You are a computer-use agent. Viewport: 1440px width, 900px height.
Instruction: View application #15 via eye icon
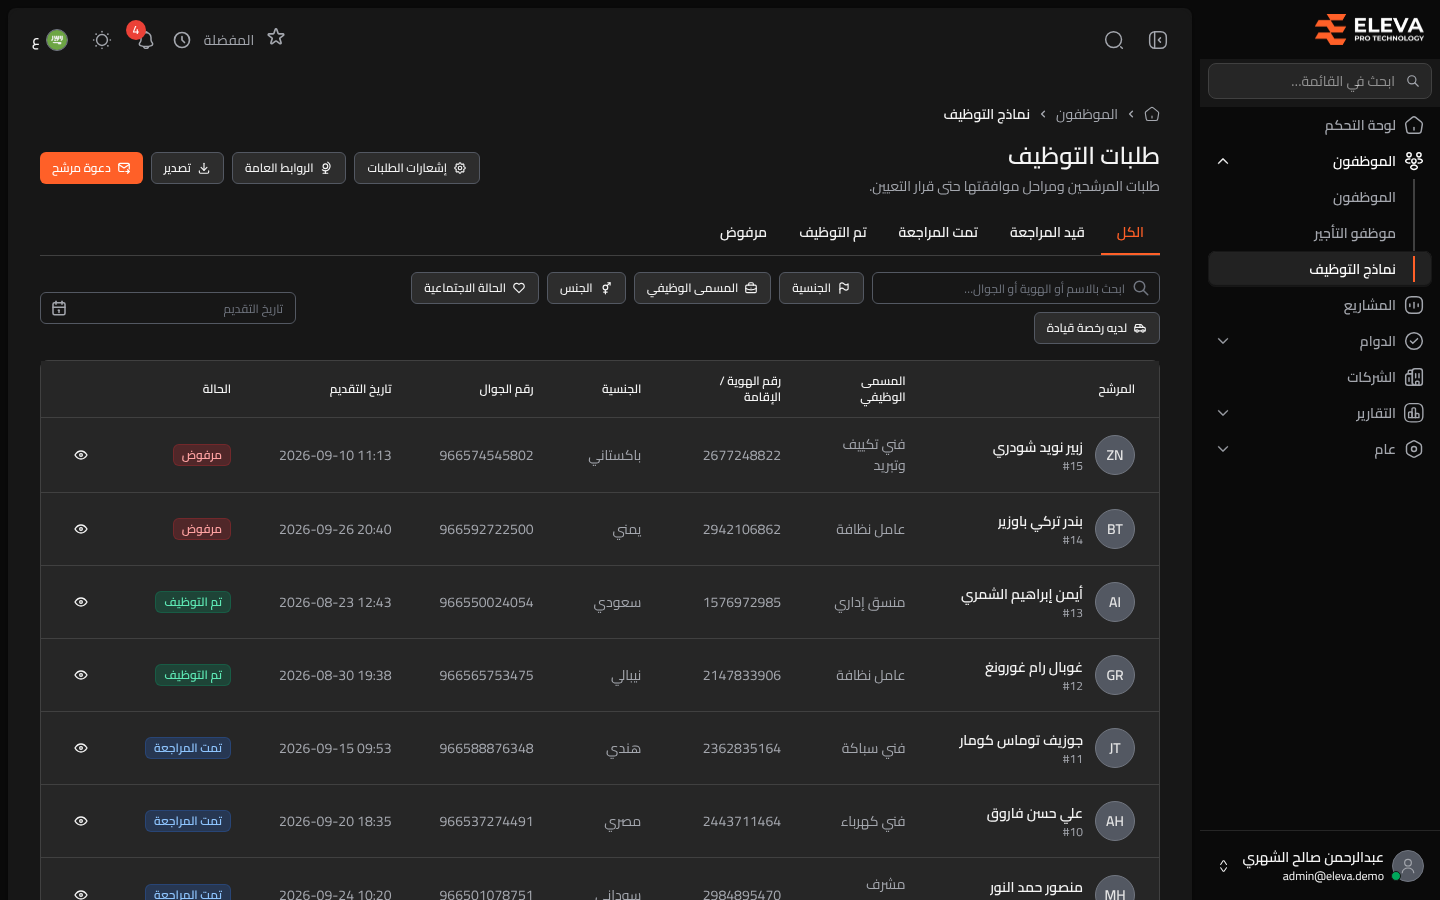point(81,455)
